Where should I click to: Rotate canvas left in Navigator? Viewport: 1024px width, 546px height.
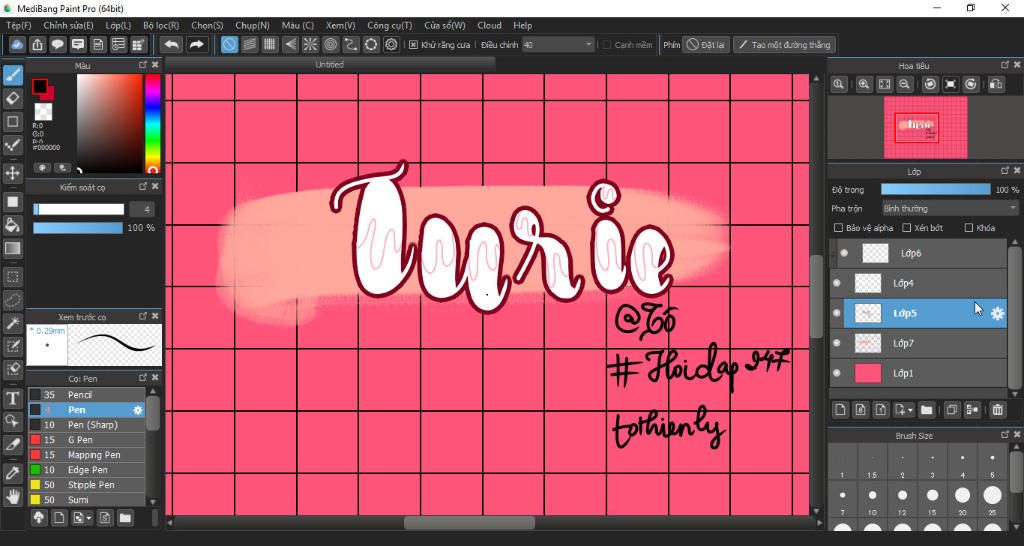click(931, 84)
